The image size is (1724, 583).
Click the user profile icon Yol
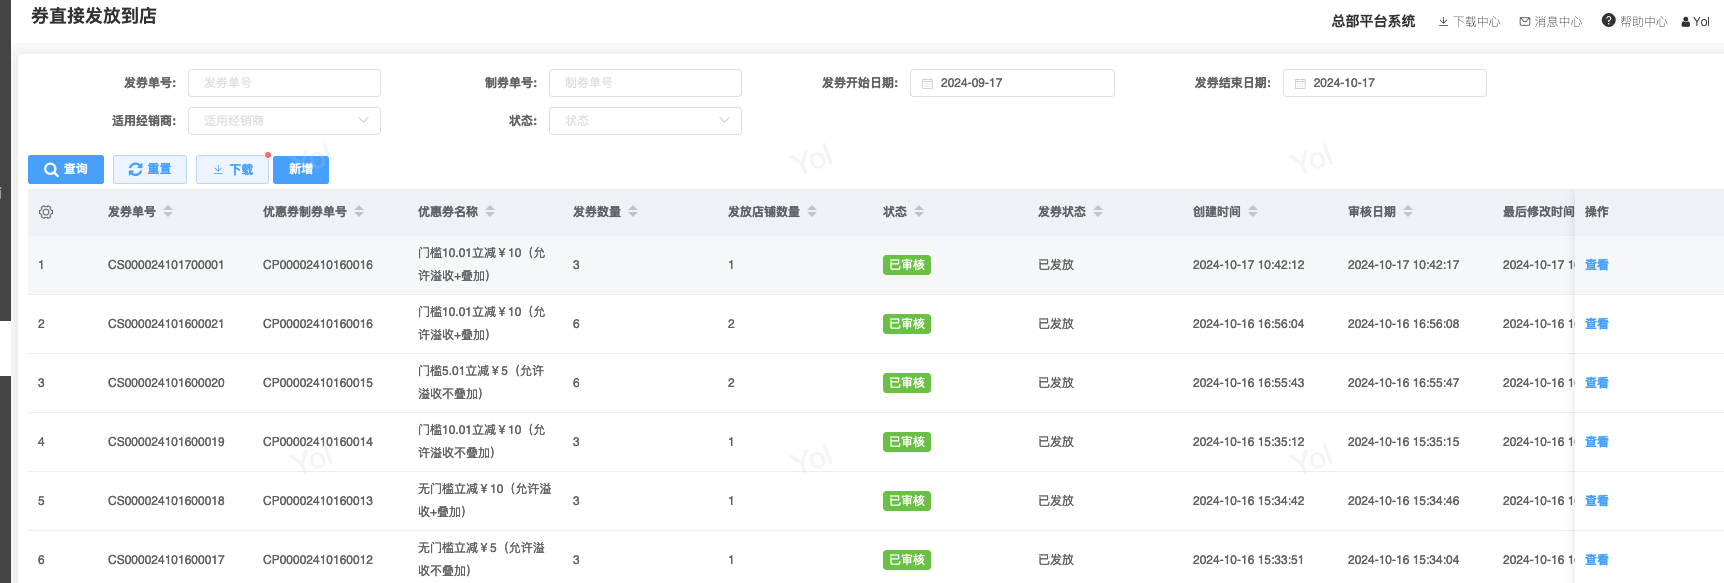[x=1696, y=22]
